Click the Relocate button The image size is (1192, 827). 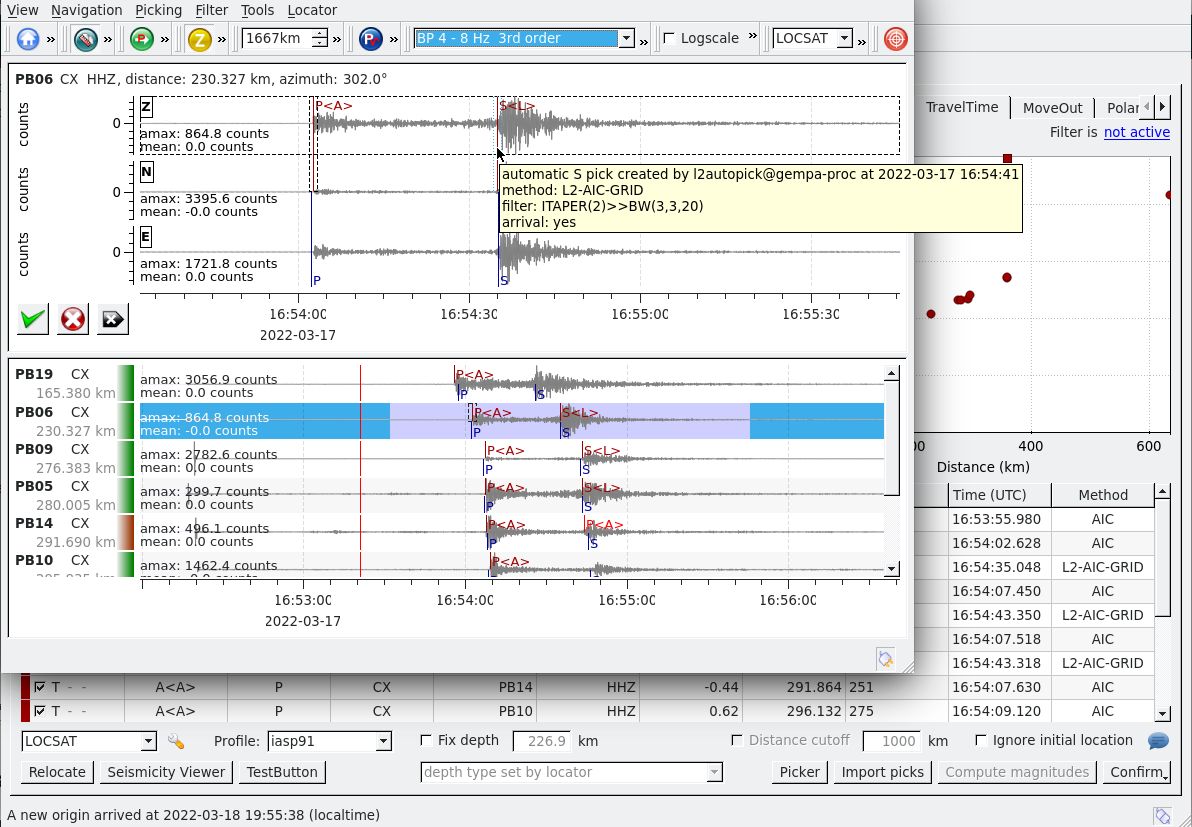57,772
